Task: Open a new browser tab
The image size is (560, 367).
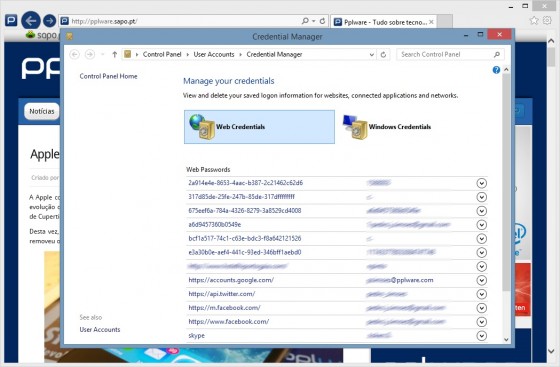Action: 445,22
